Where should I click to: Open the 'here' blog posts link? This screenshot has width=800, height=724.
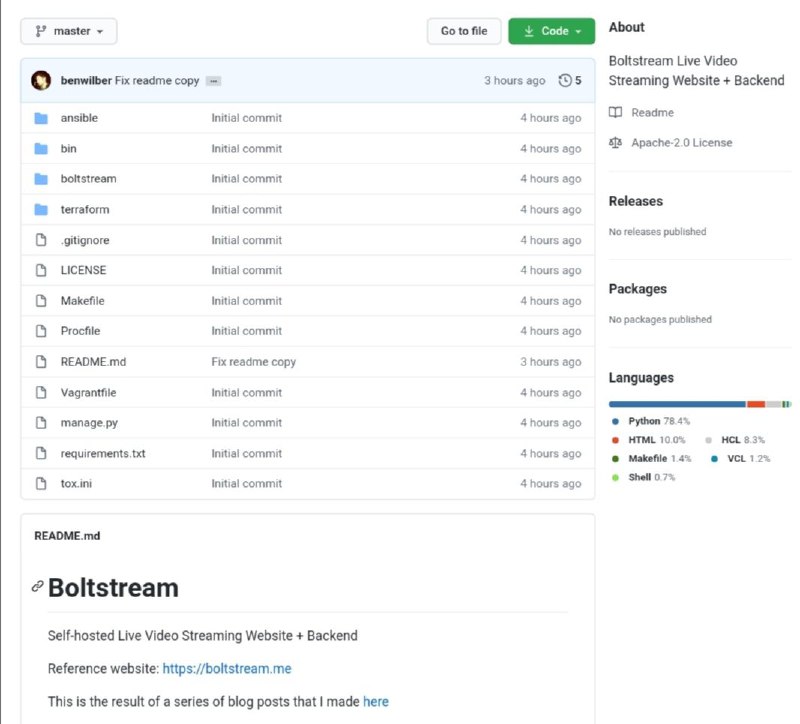tap(376, 702)
